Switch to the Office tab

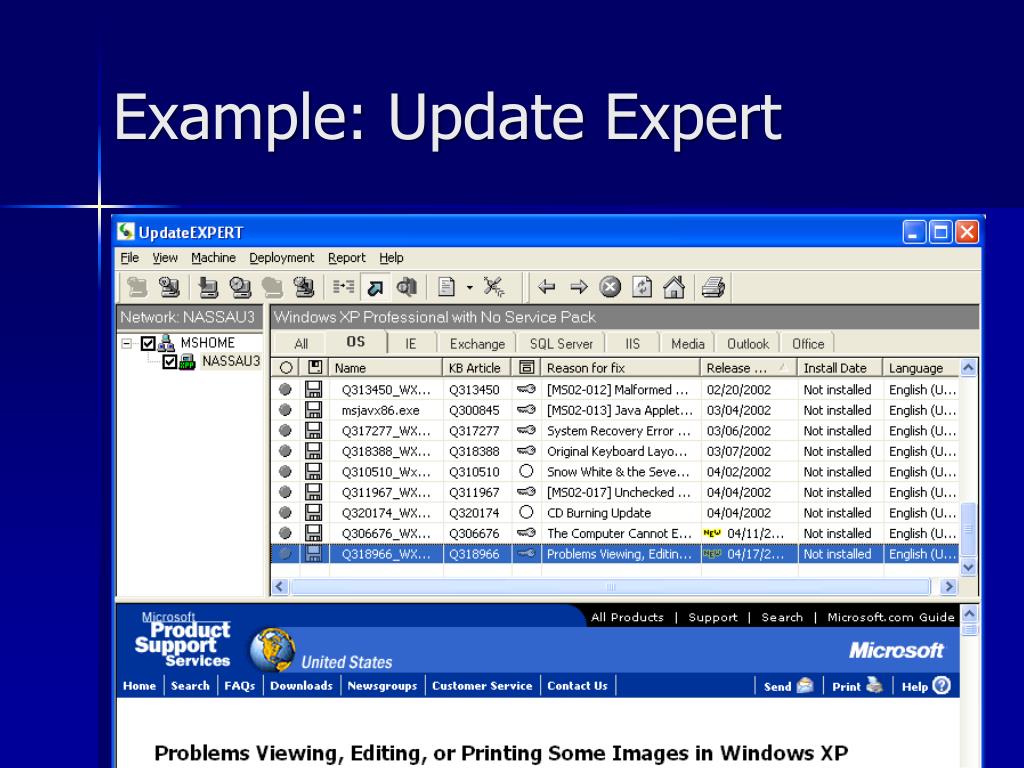pos(808,344)
